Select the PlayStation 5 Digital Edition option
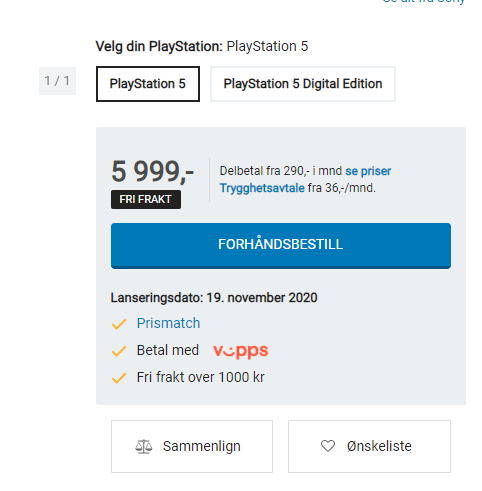The height and width of the screenshot is (491, 482). [x=303, y=84]
